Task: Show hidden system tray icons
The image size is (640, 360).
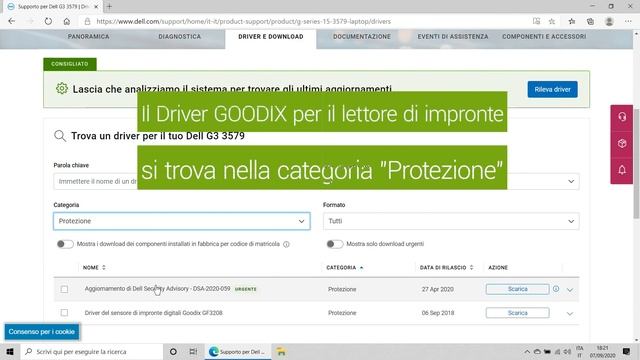Action: pyautogui.click(x=527, y=351)
